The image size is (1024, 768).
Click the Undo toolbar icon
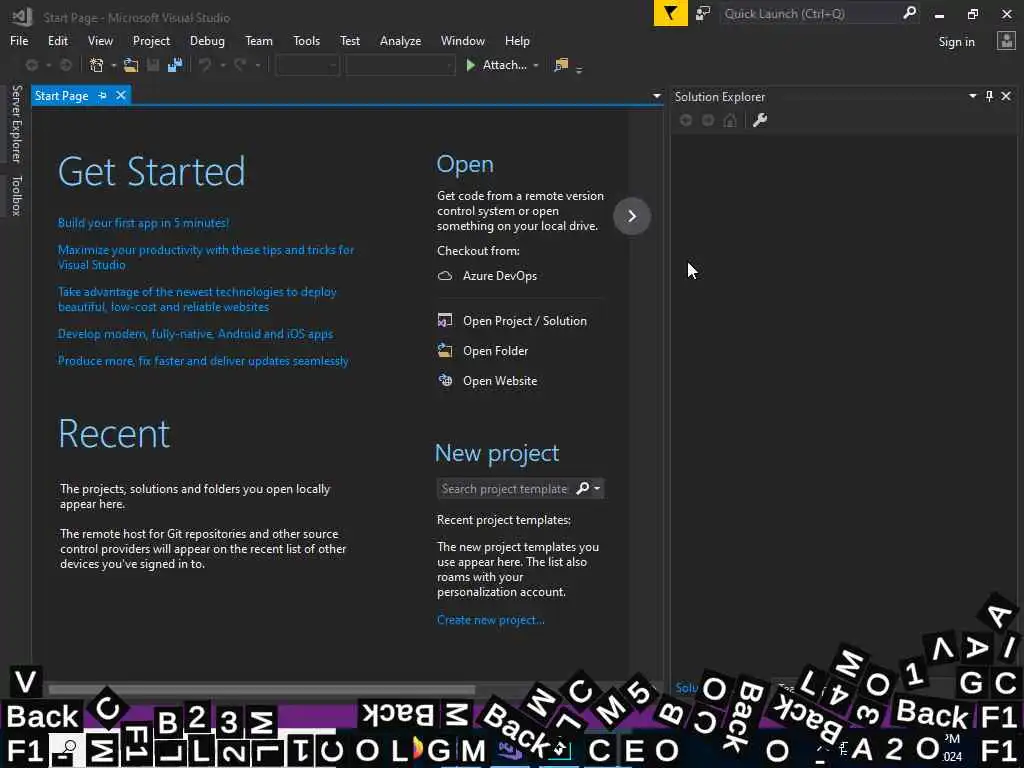pos(205,65)
